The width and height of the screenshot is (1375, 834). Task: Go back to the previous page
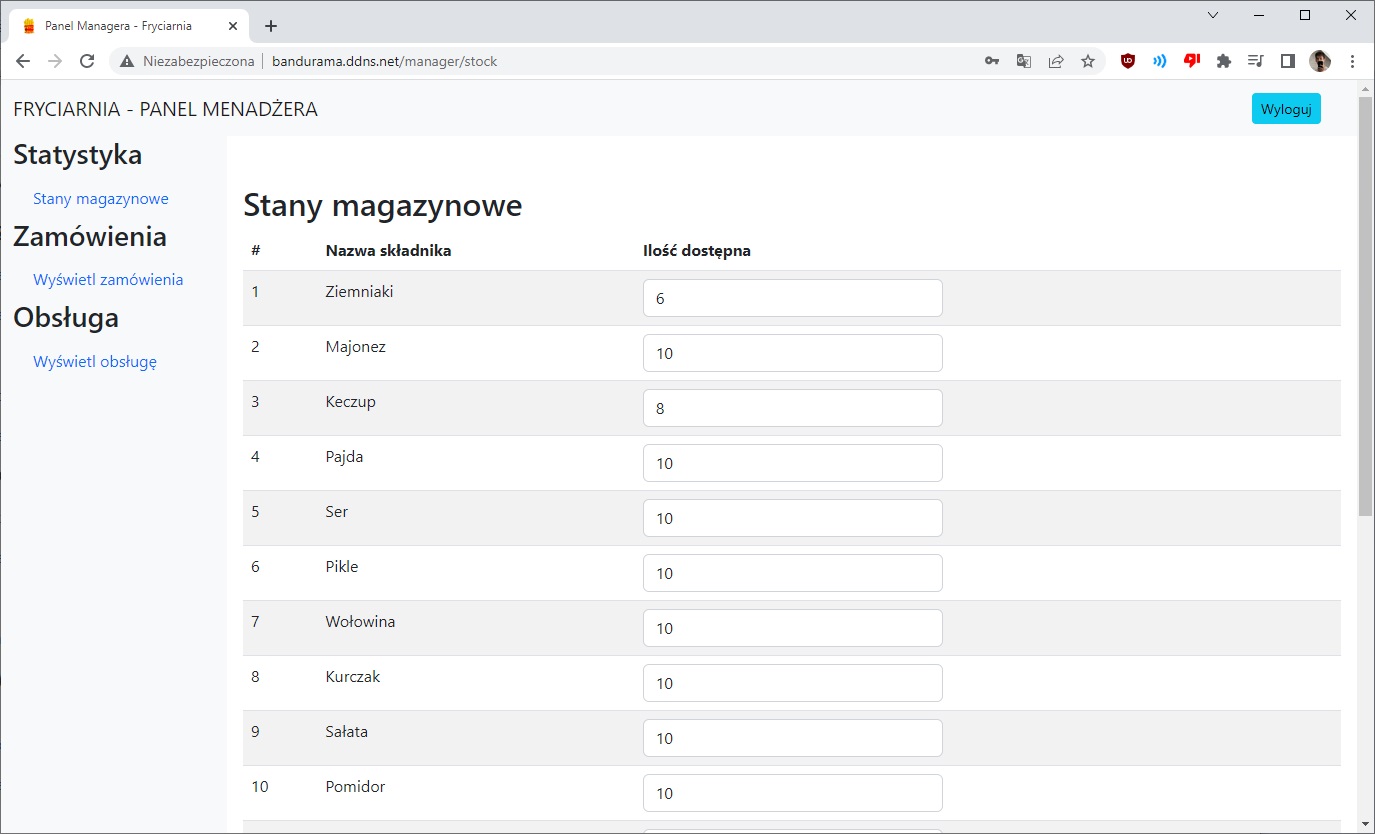click(x=23, y=61)
